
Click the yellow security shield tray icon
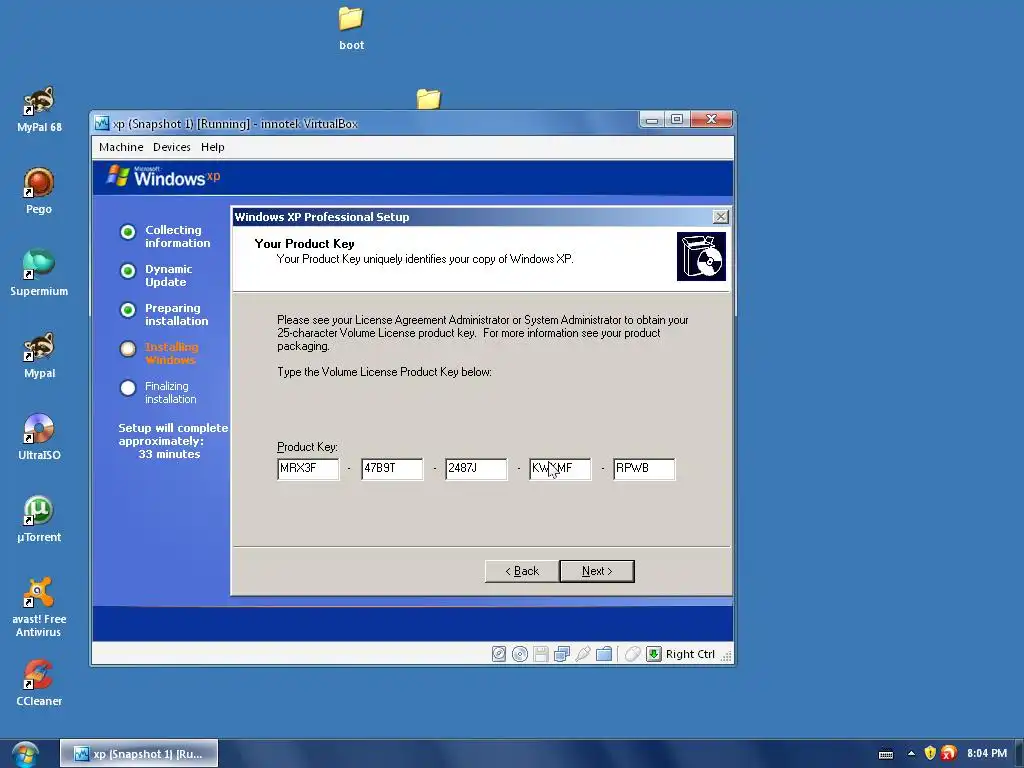[x=930, y=754]
